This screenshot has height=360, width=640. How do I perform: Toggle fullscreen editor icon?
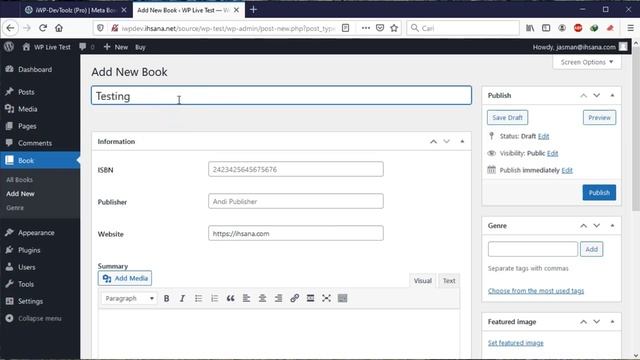coord(326,298)
